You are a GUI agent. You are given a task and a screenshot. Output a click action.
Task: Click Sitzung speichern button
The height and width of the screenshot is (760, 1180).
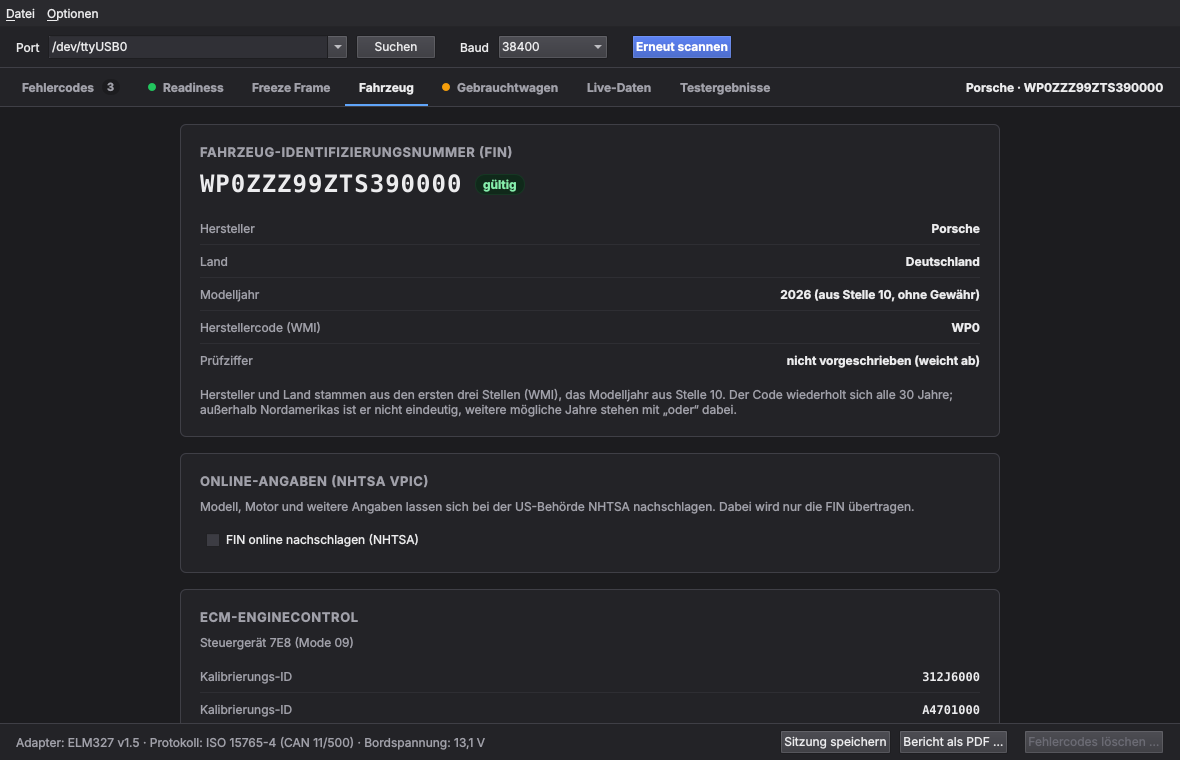[835, 742]
